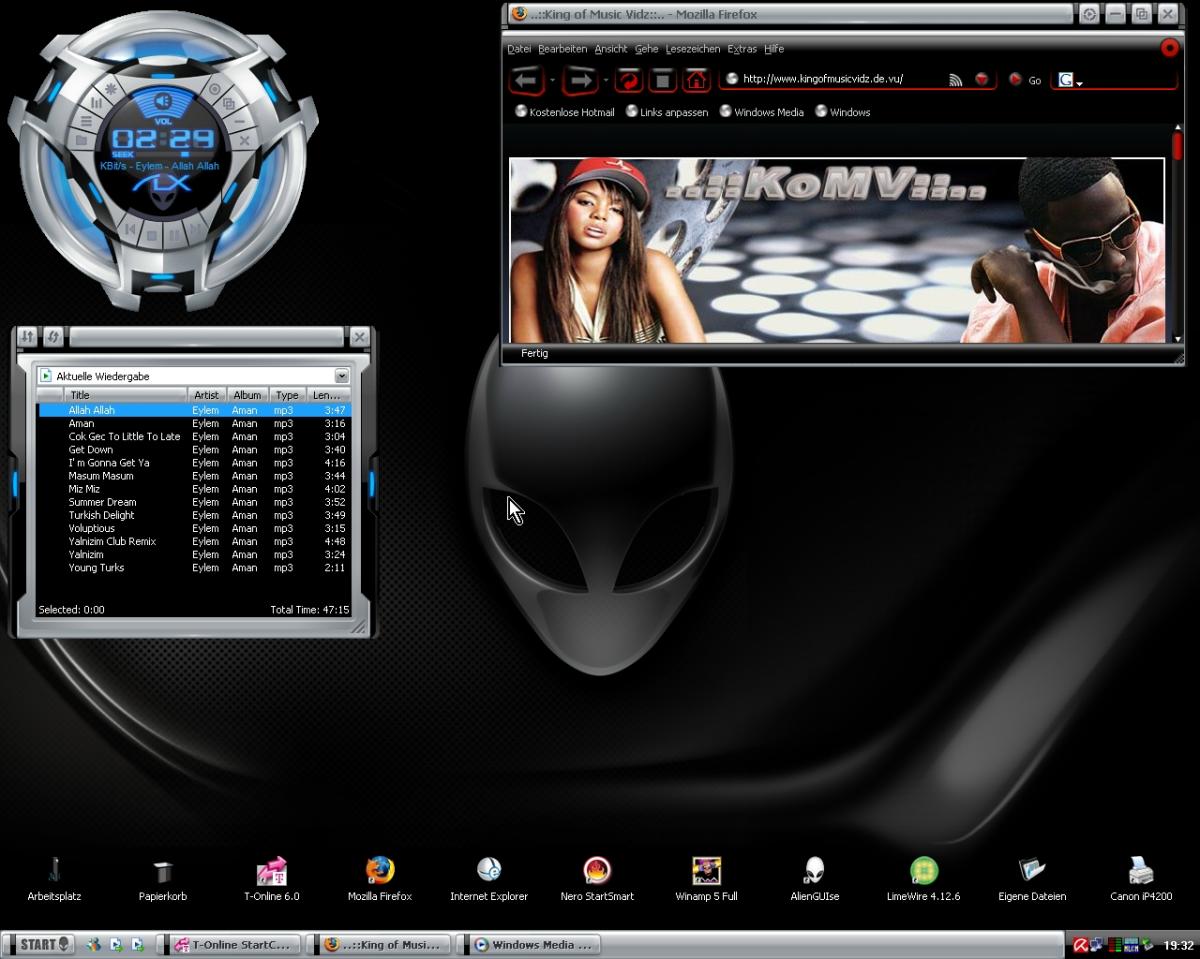
Task: Sort playlist by the Title column
Action: pos(126,395)
